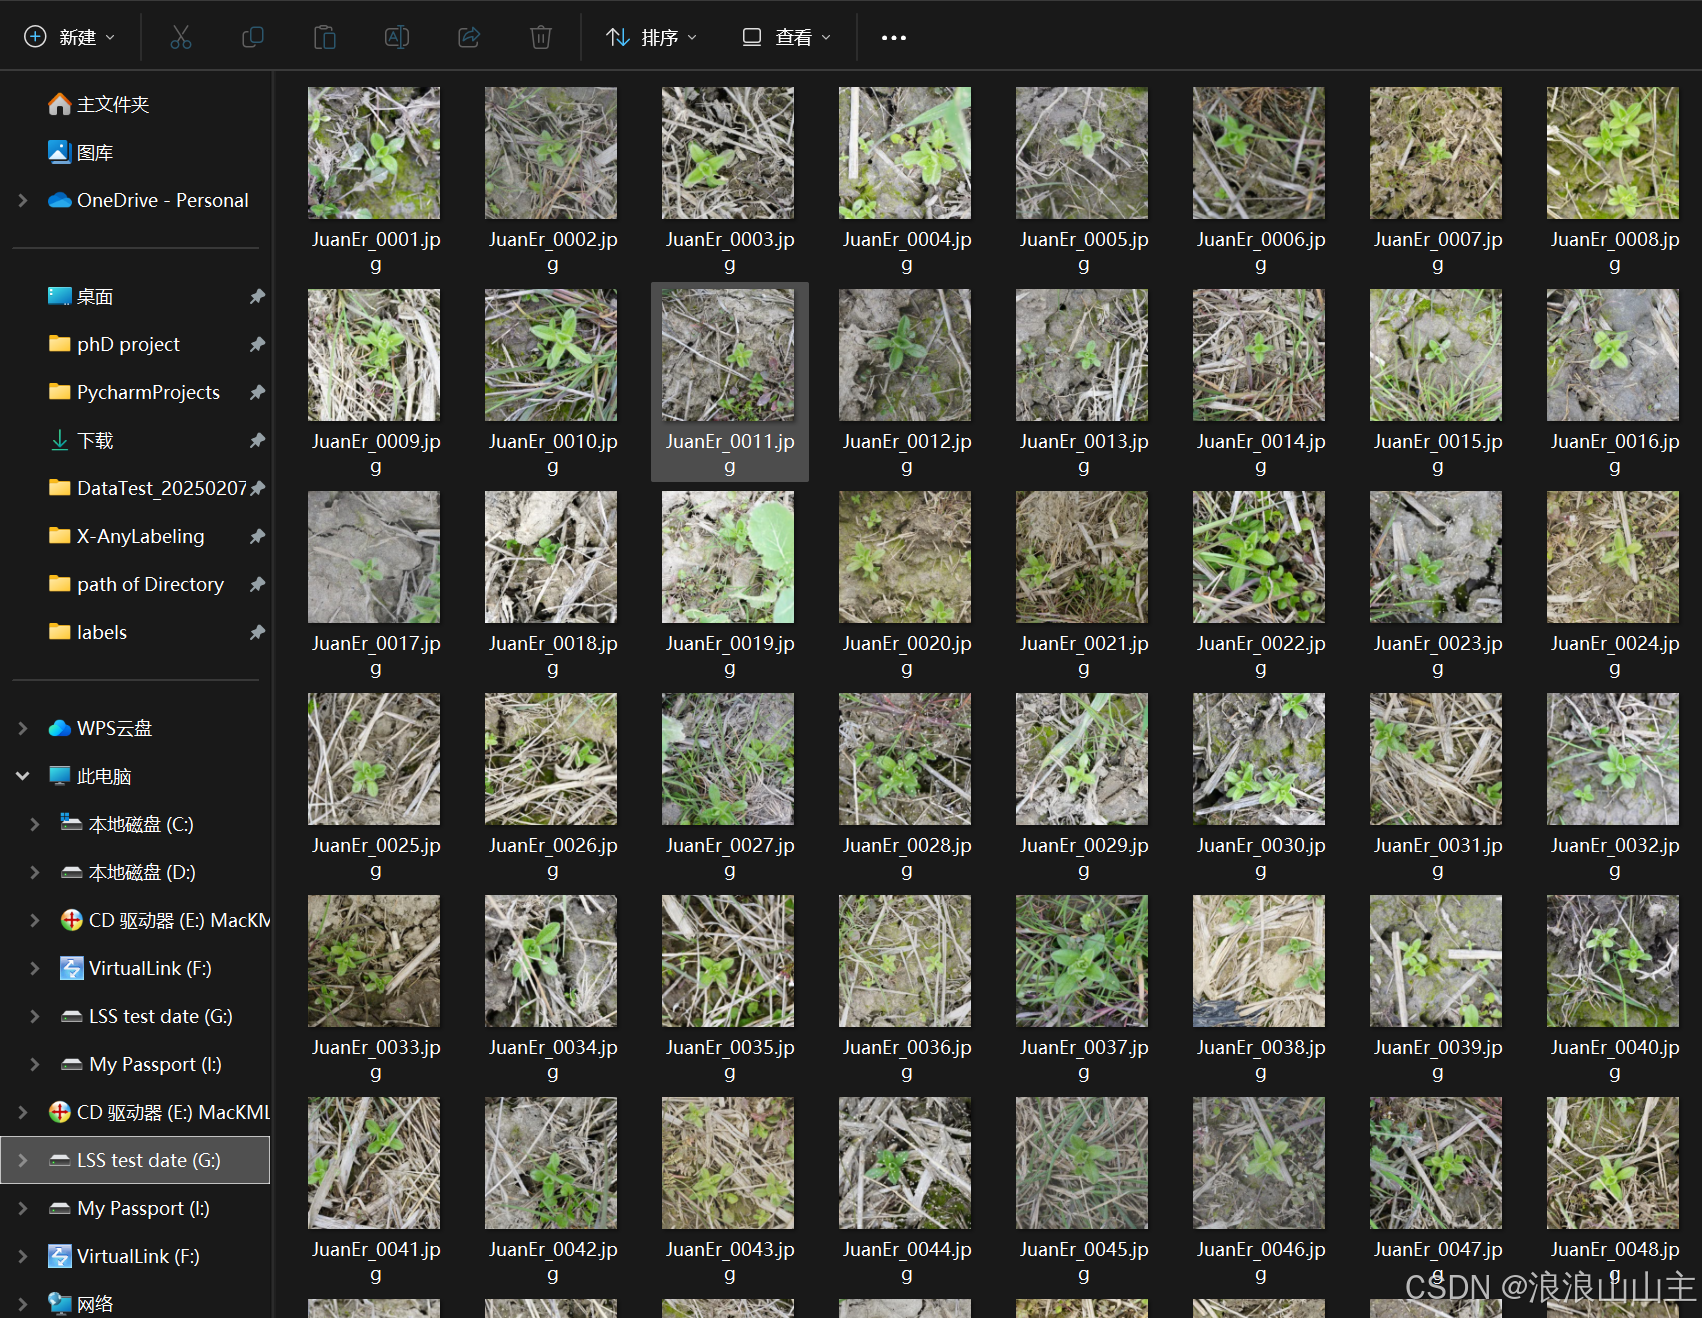The width and height of the screenshot is (1702, 1318).
Task: Open the 查看 (View) dropdown
Action: [786, 37]
